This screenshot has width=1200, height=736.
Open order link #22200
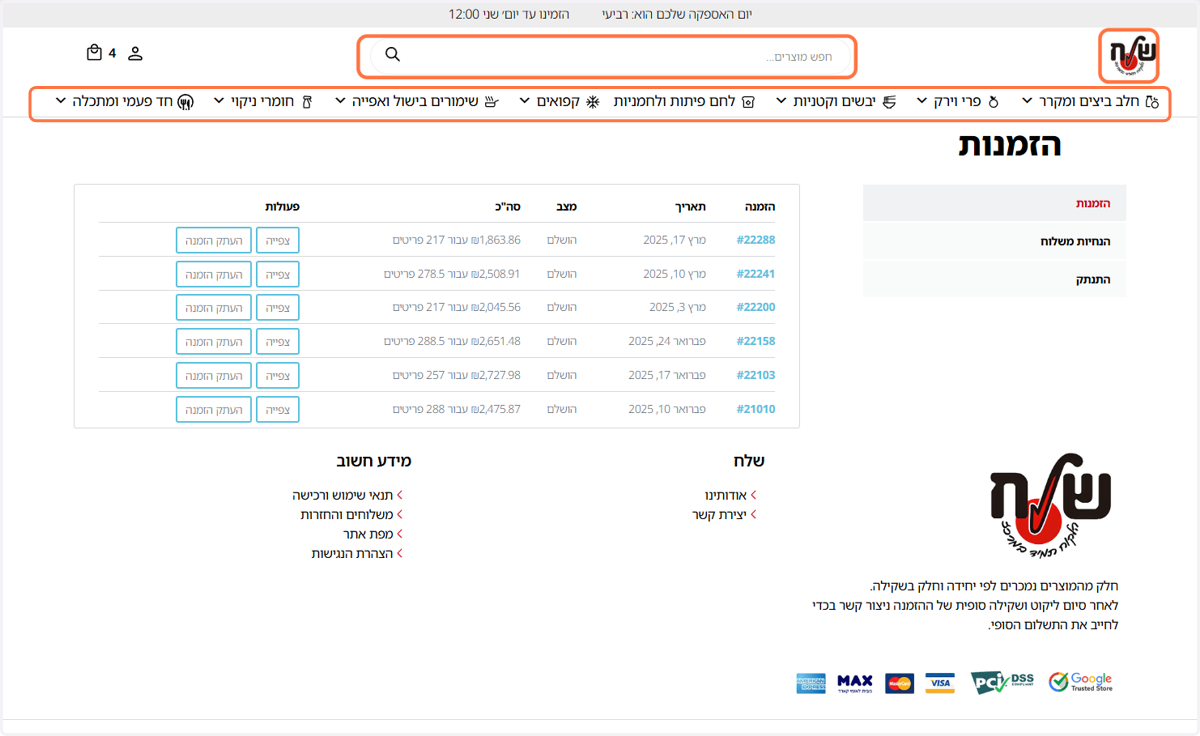[x=756, y=308]
